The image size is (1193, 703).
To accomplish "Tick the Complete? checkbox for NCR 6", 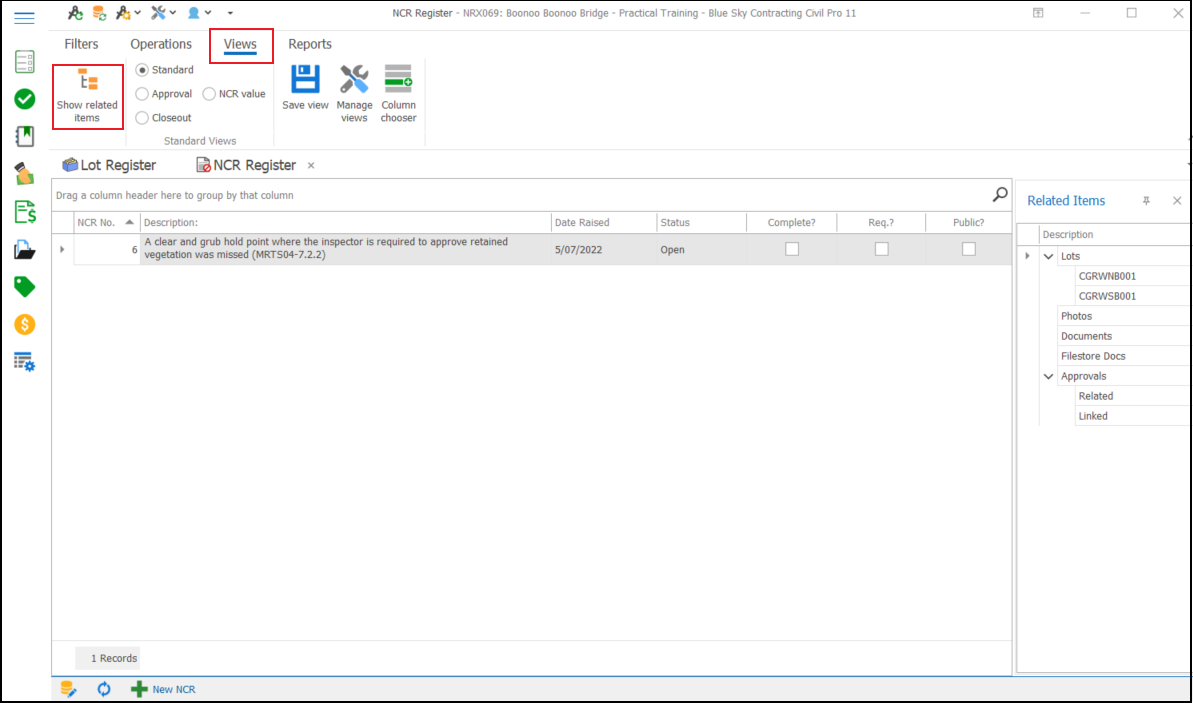I will (x=792, y=249).
